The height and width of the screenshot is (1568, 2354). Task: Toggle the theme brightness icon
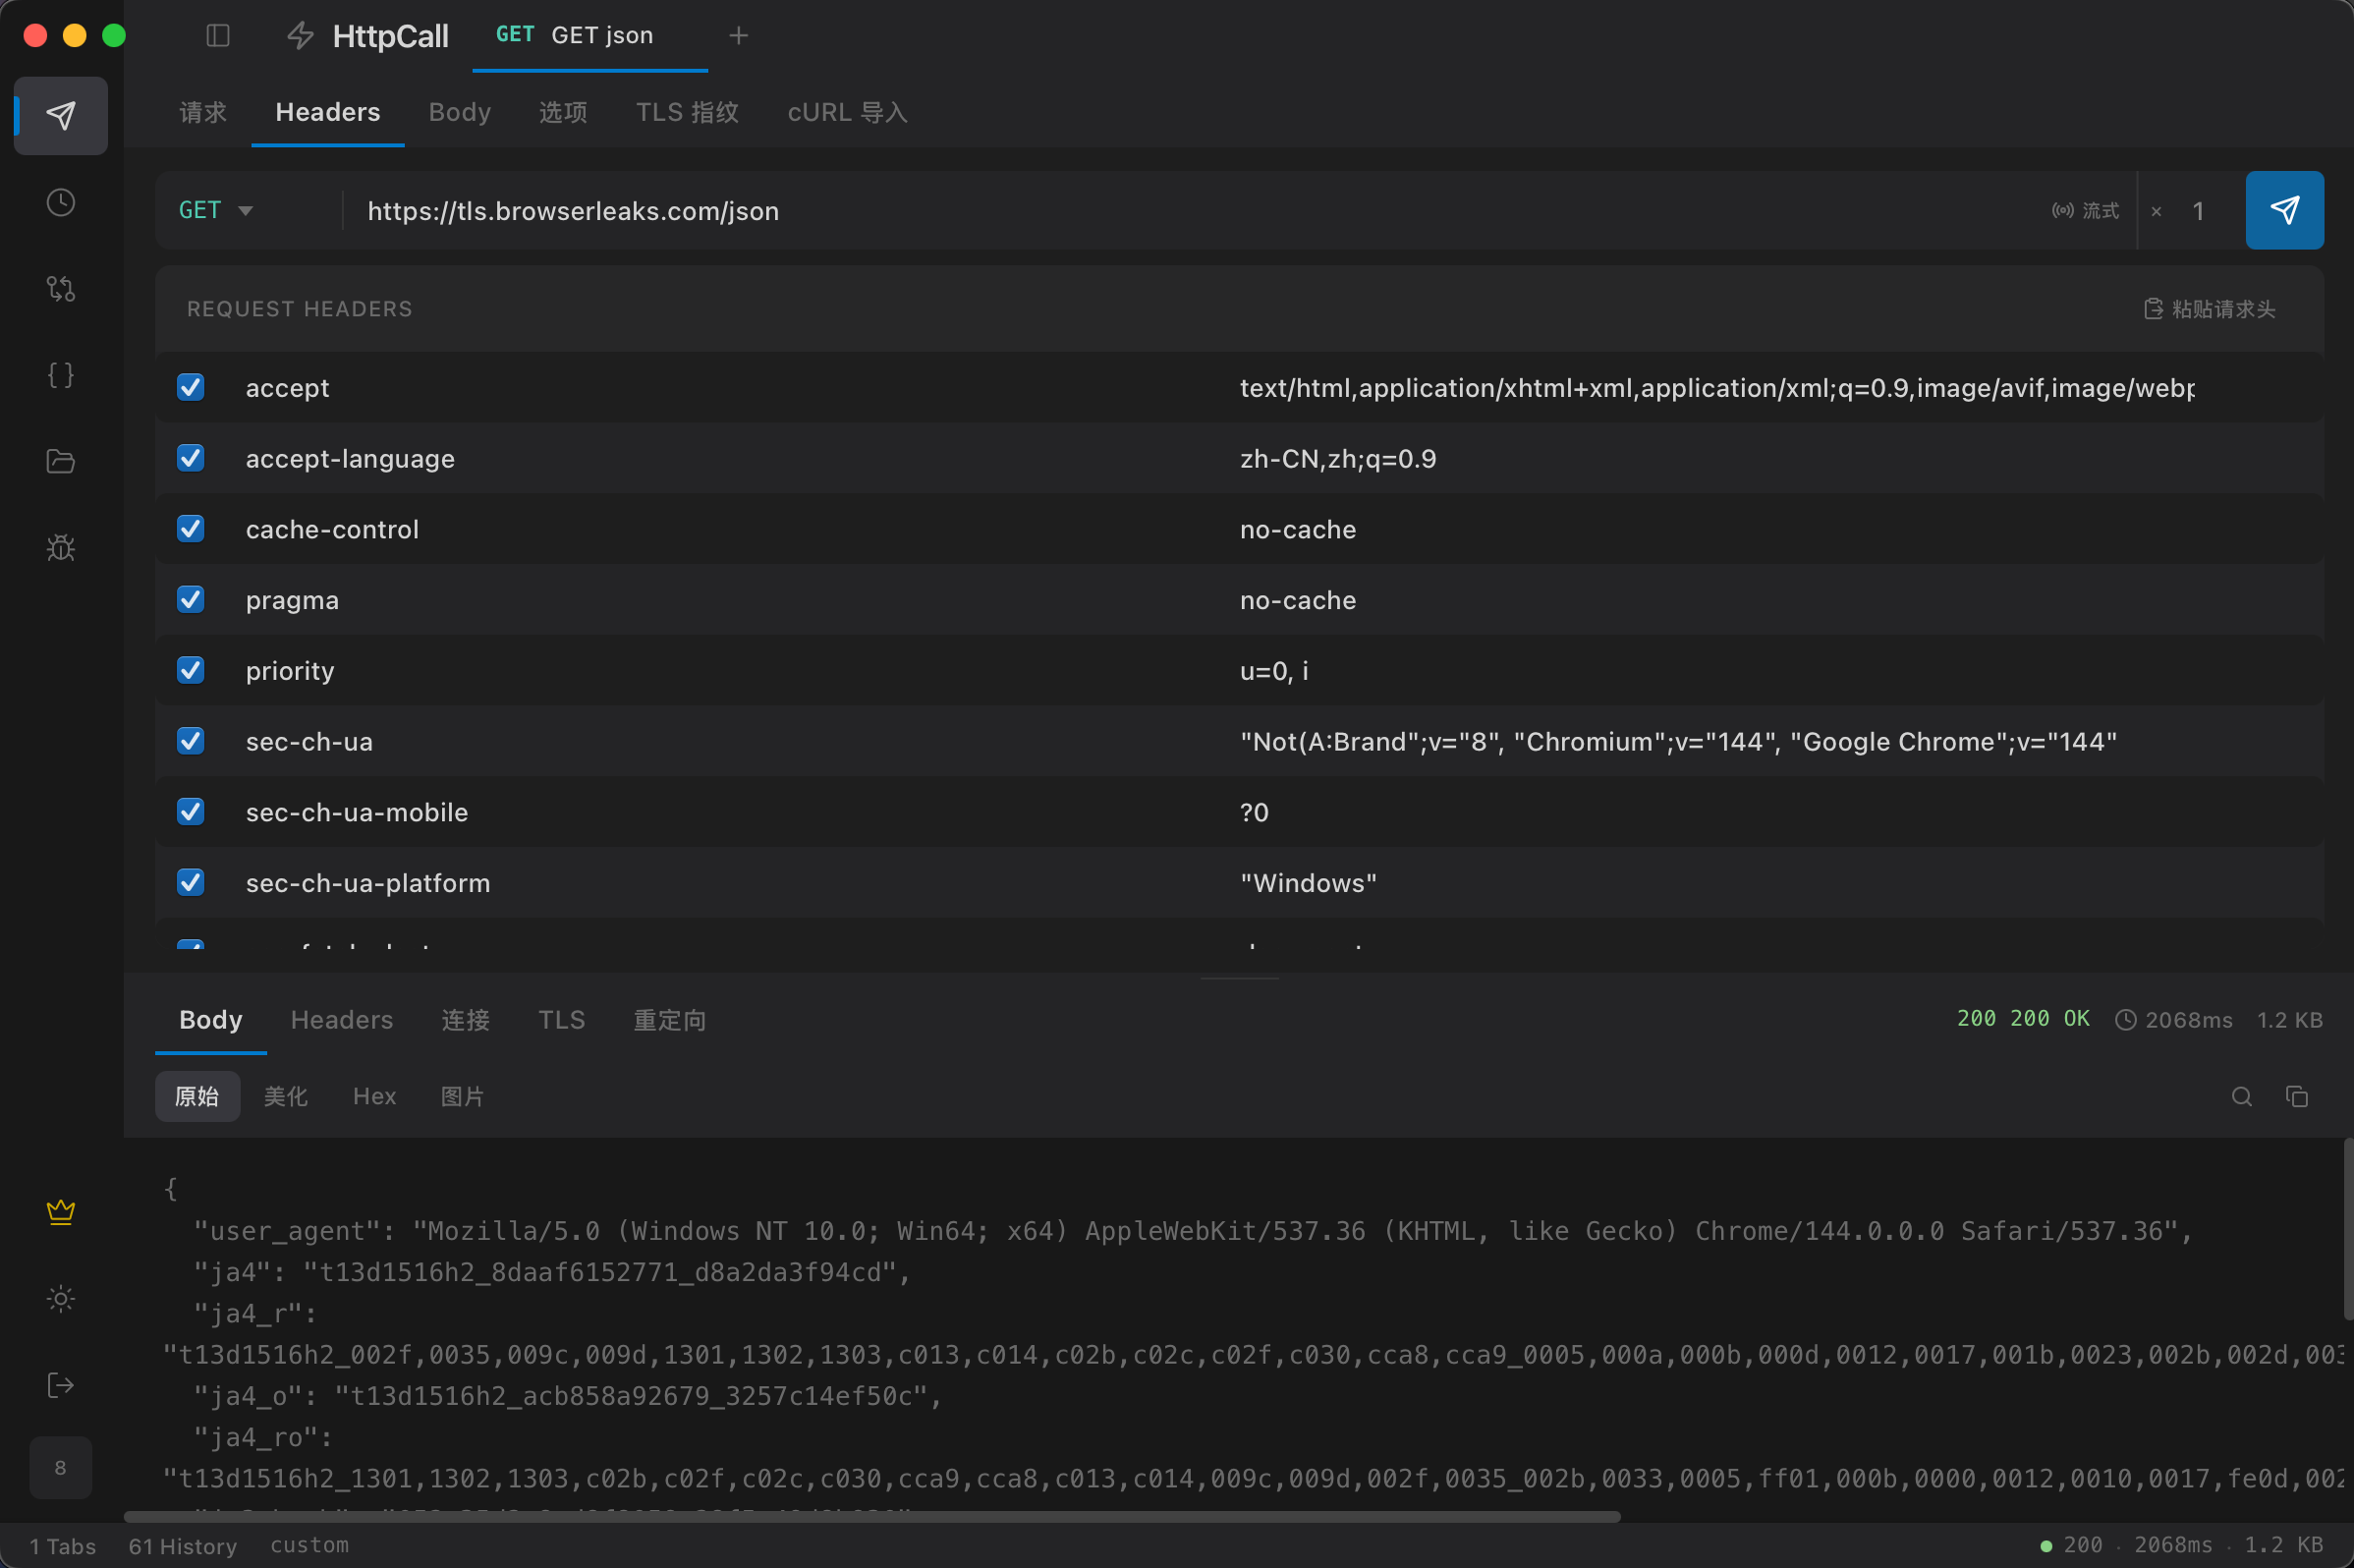coord(60,1298)
